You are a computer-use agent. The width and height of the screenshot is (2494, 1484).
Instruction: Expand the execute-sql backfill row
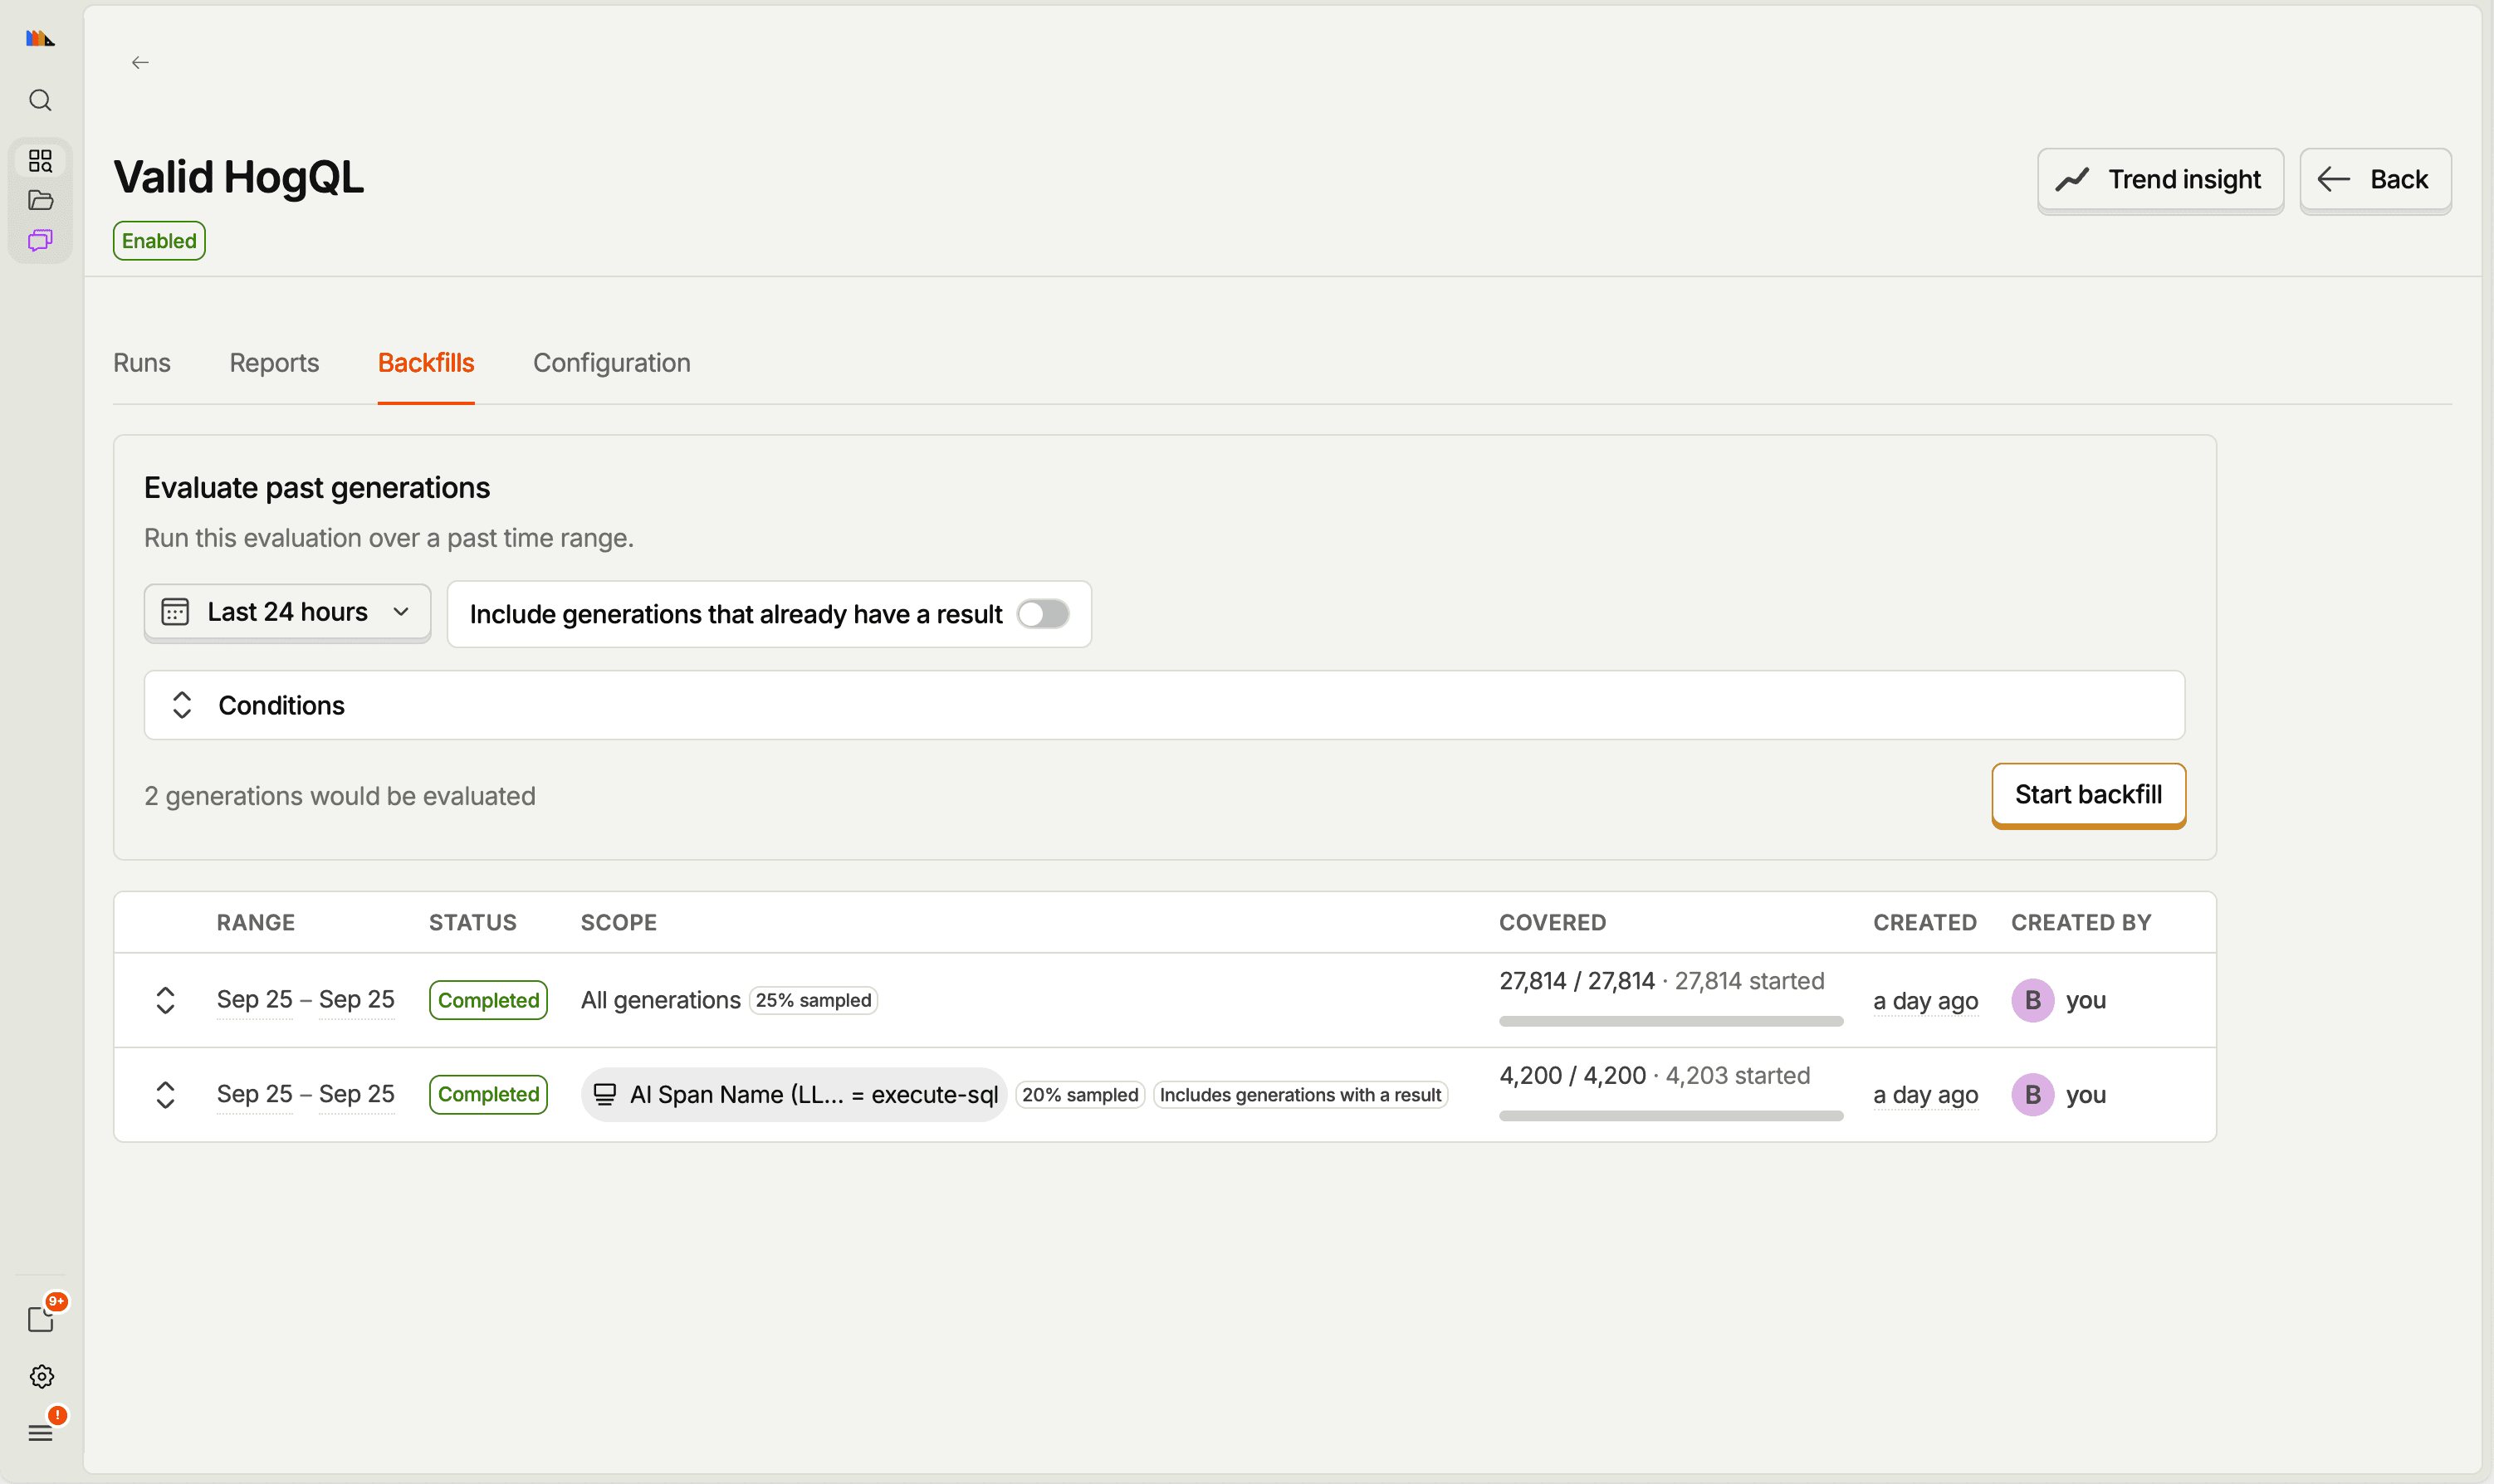point(166,1095)
